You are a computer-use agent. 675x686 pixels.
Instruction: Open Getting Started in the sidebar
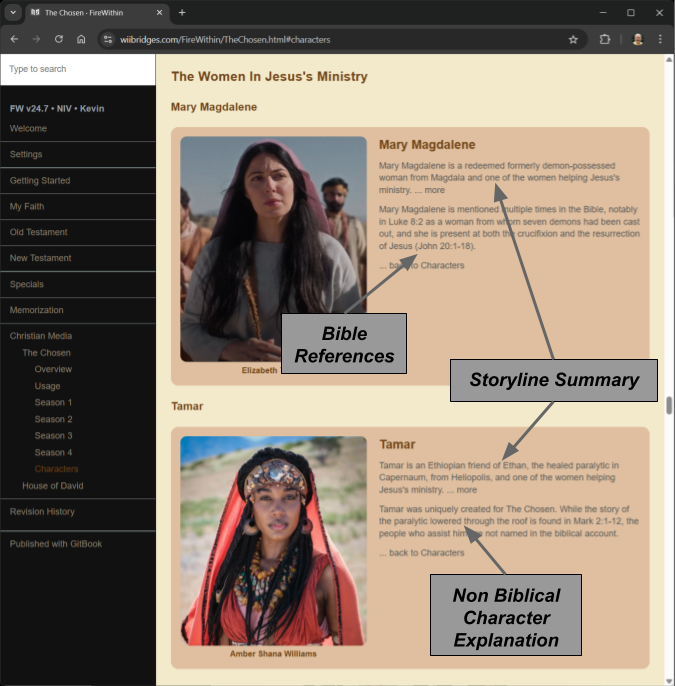[40, 180]
